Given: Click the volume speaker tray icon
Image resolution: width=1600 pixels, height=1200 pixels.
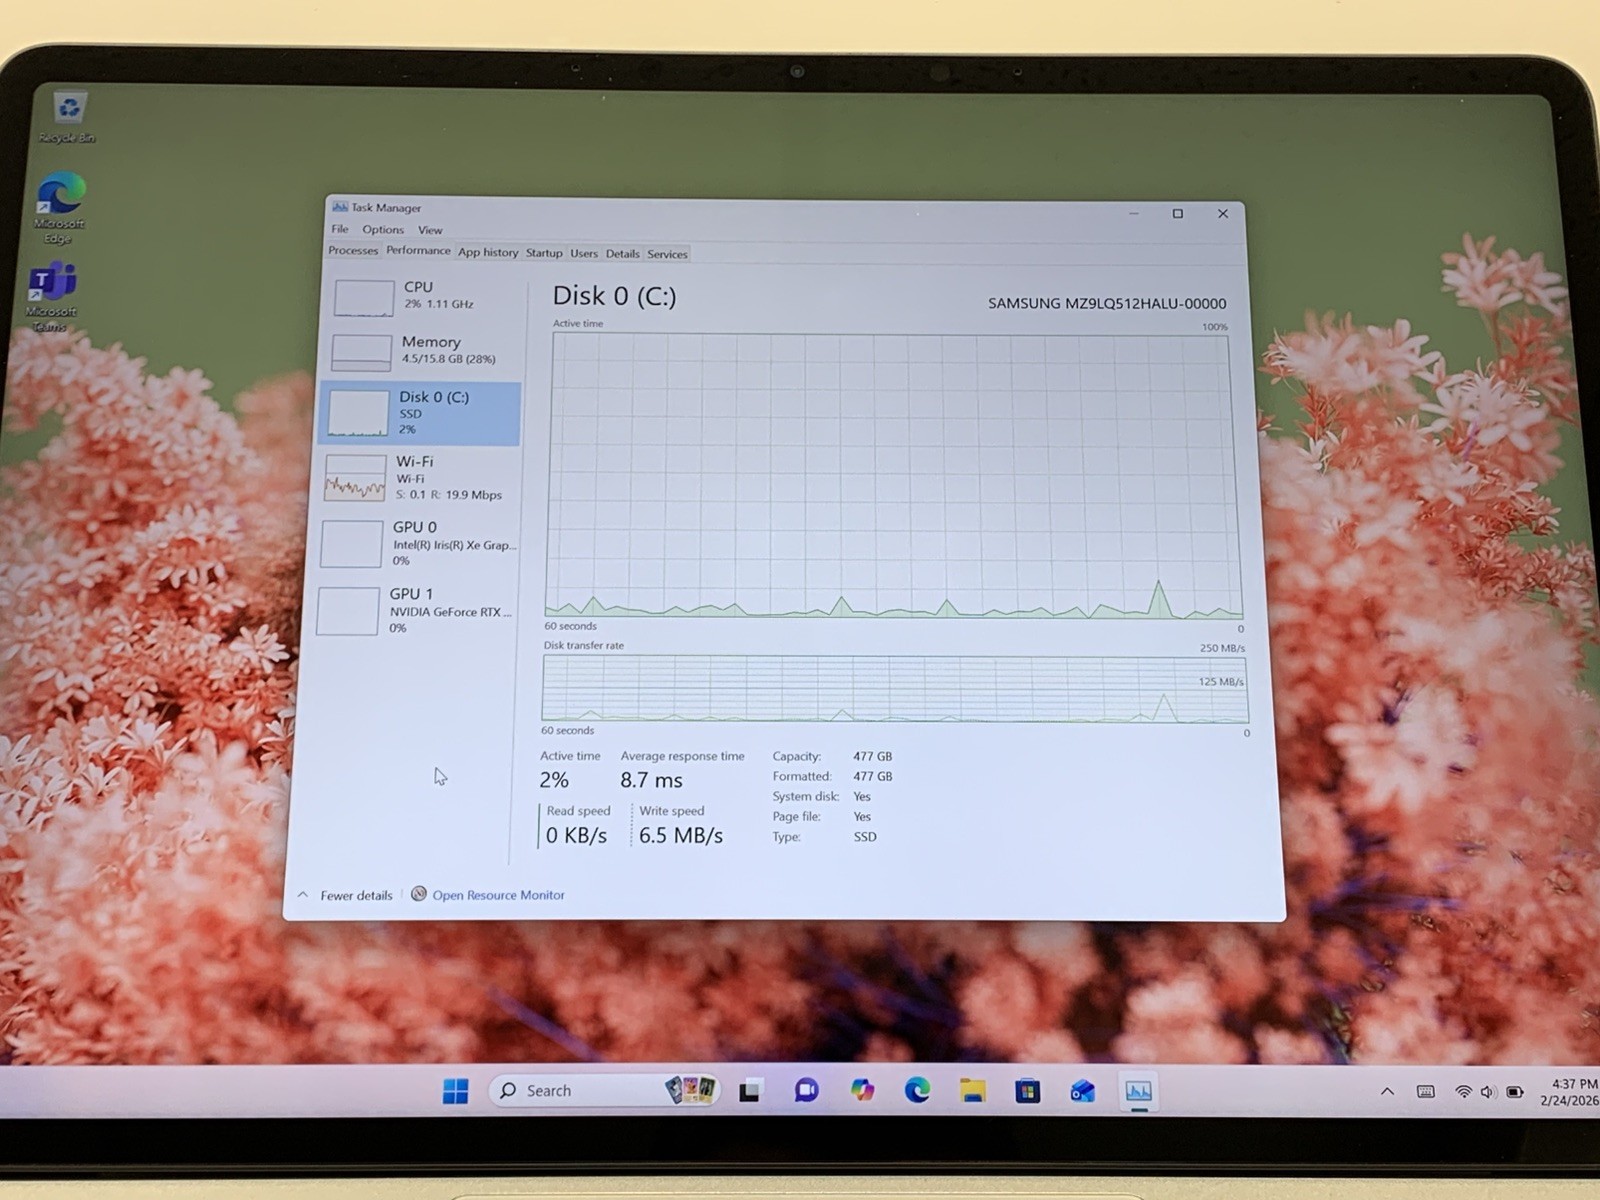Looking at the screenshot, I should tap(1488, 1091).
